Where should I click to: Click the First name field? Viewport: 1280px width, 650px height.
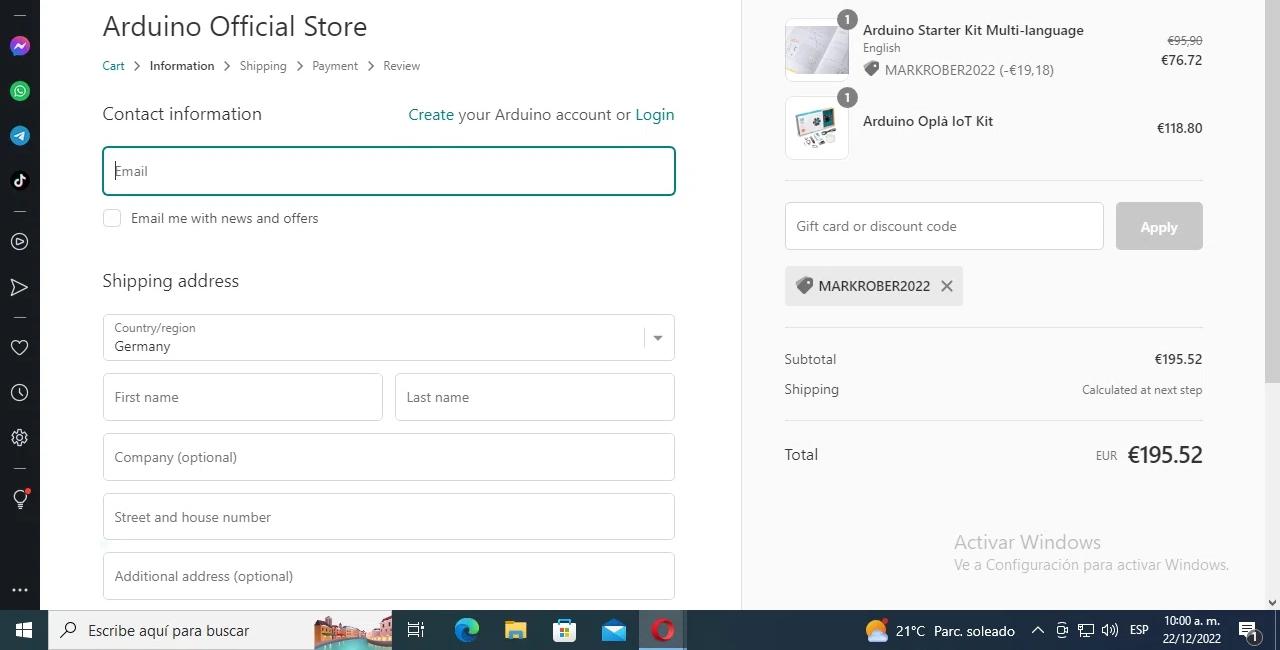[x=243, y=397]
